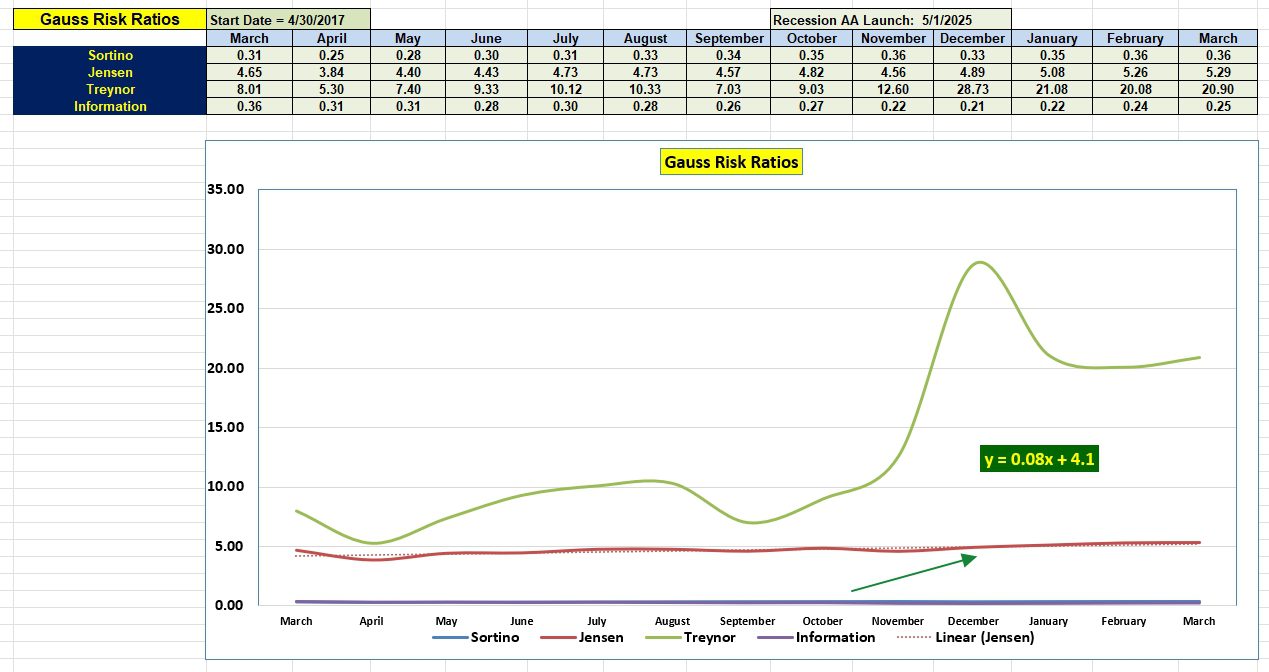Click the June column header cell
Screen dimensions: 1269x672
click(486, 38)
